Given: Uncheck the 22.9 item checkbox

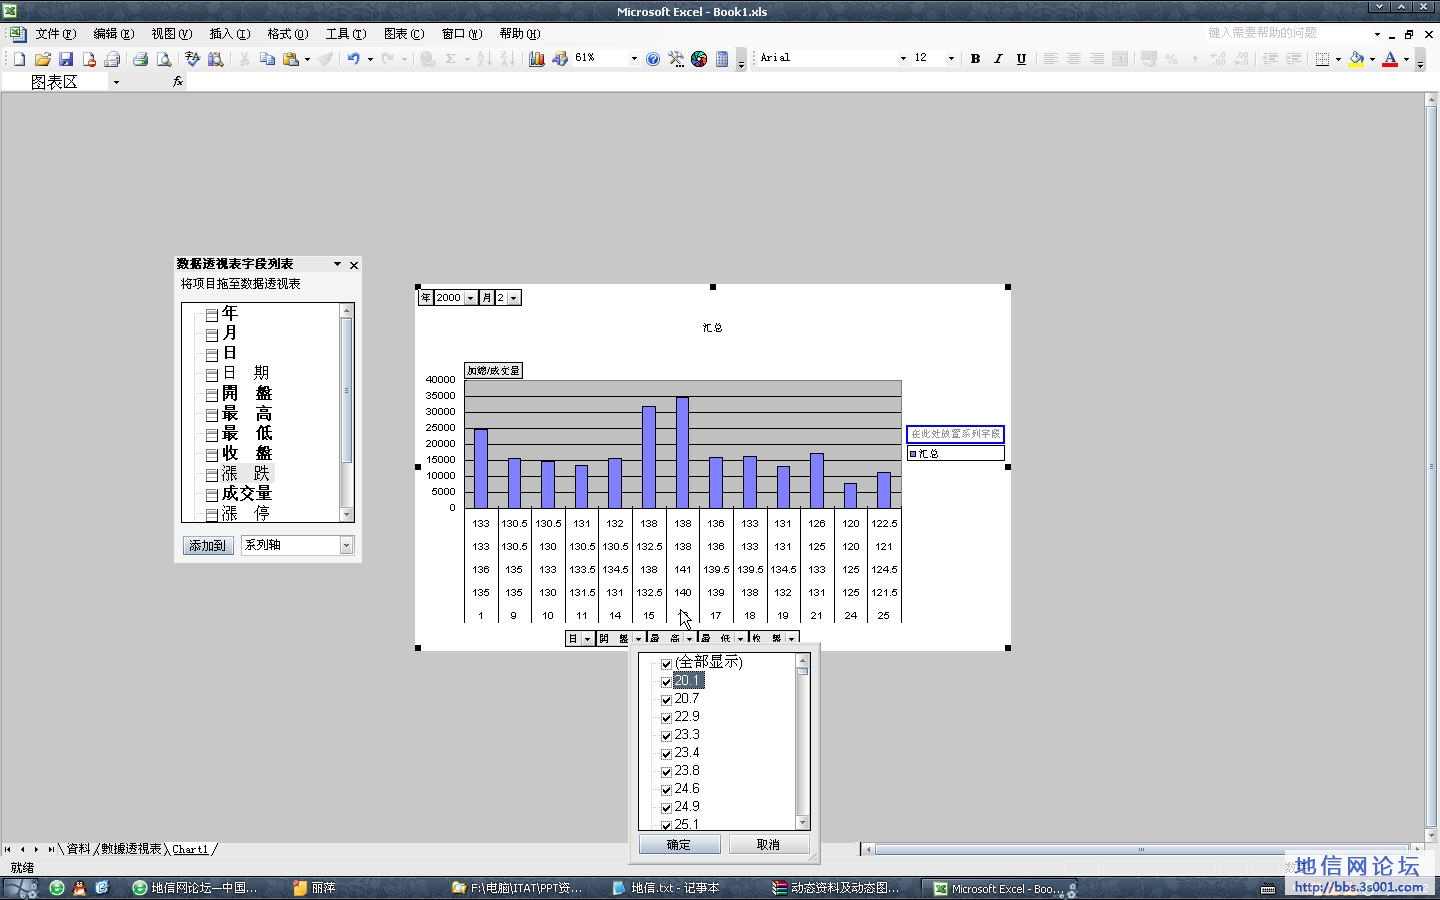Looking at the screenshot, I should click(666, 718).
